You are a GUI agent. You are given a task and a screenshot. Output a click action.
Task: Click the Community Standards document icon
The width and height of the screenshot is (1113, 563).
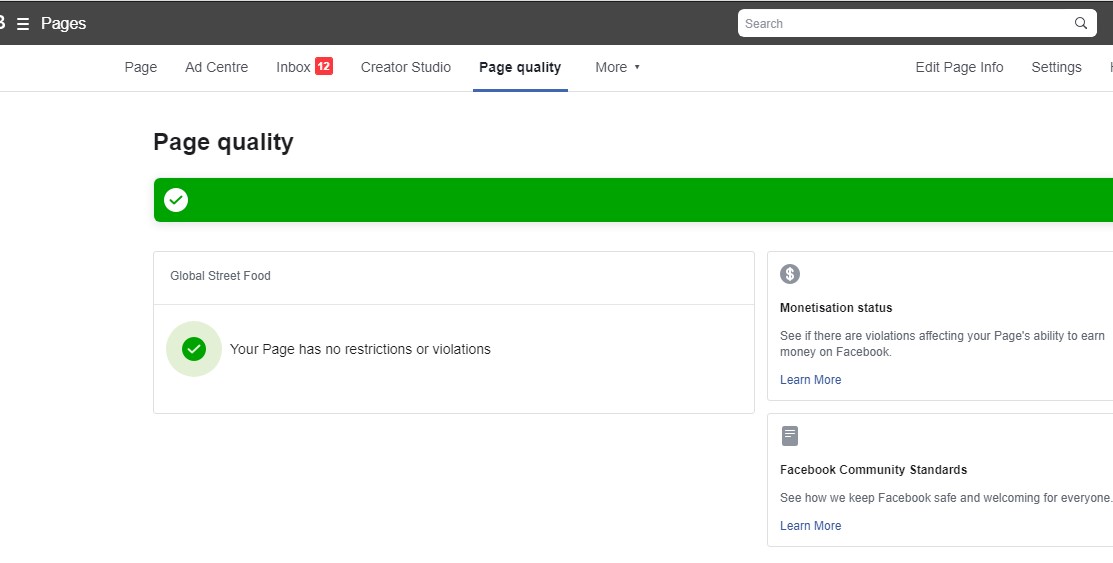tap(789, 436)
